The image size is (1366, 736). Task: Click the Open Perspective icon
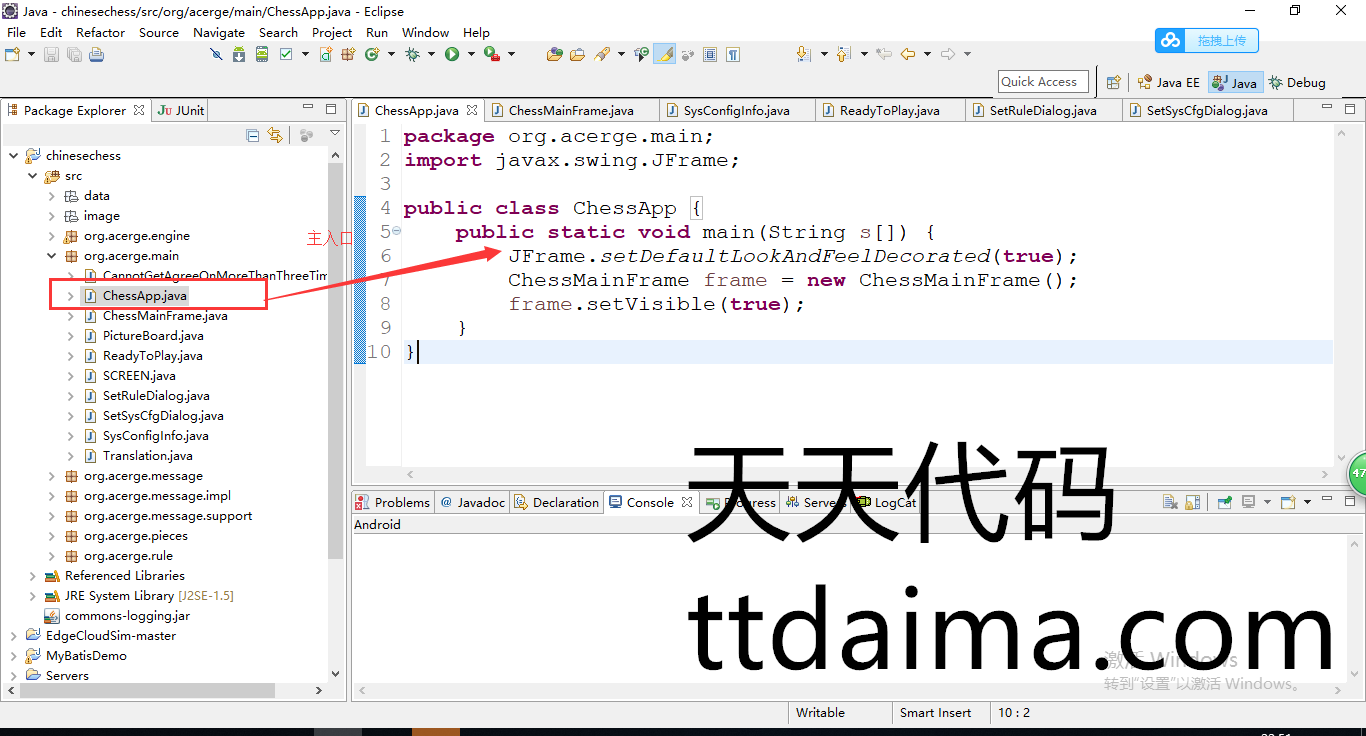[x=1114, y=82]
